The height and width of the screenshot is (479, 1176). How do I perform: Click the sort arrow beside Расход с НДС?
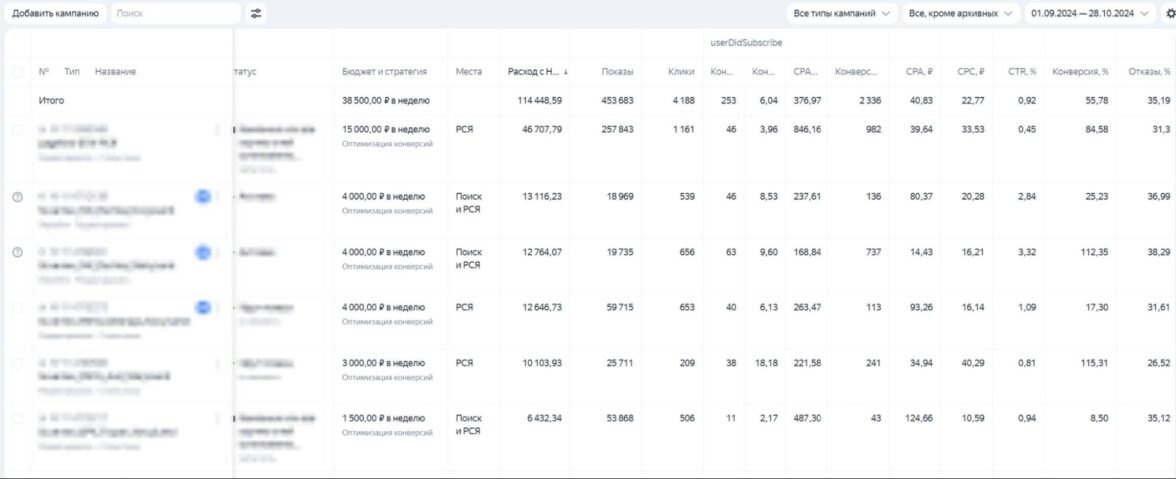click(566, 72)
